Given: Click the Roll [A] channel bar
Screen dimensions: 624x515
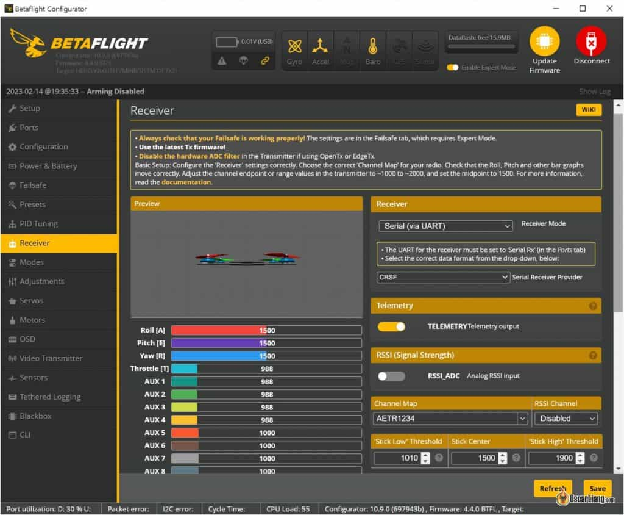Looking at the screenshot, I should point(266,330).
